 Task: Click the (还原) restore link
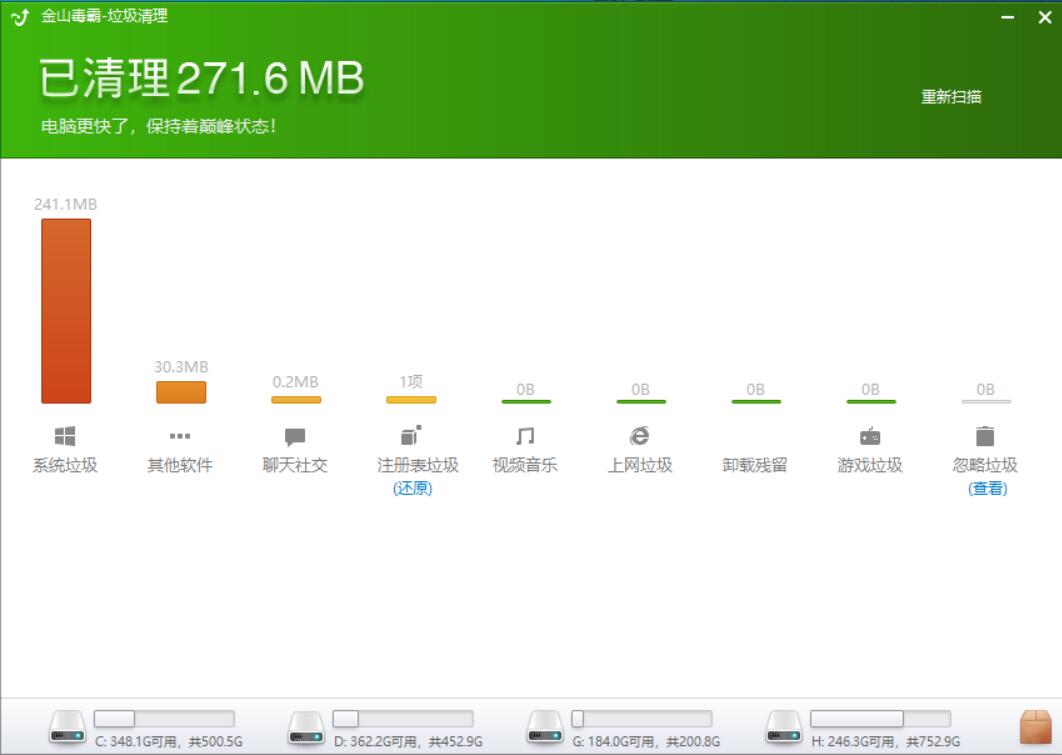pyautogui.click(x=412, y=488)
